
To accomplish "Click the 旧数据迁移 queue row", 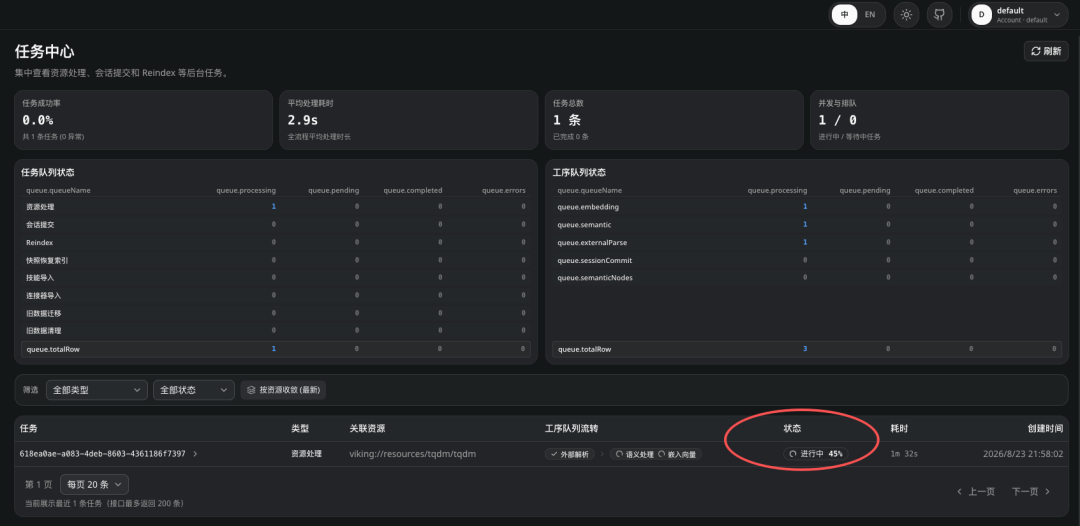I will (276, 313).
